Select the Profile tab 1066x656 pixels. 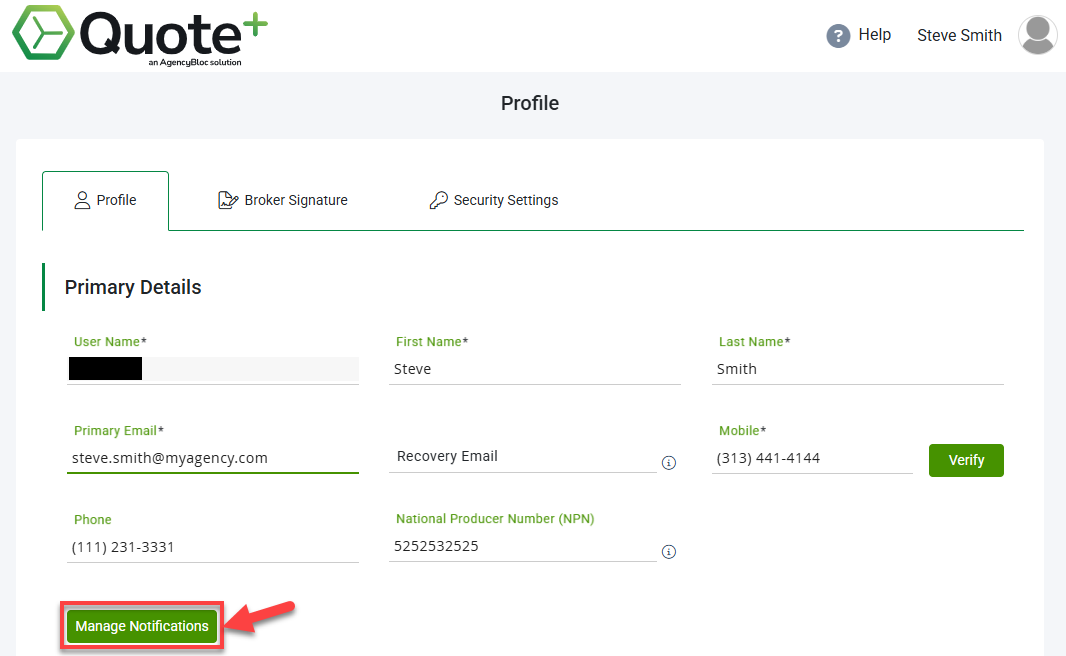[x=105, y=201]
